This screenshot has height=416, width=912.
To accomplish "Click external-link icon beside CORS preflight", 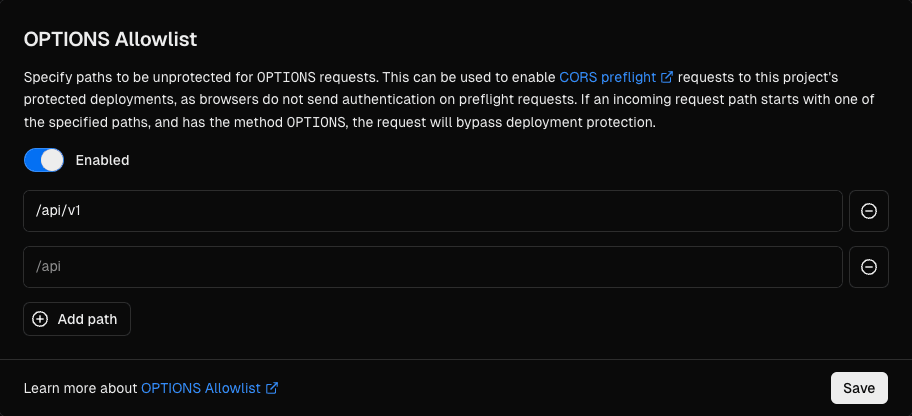I will tap(667, 76).
